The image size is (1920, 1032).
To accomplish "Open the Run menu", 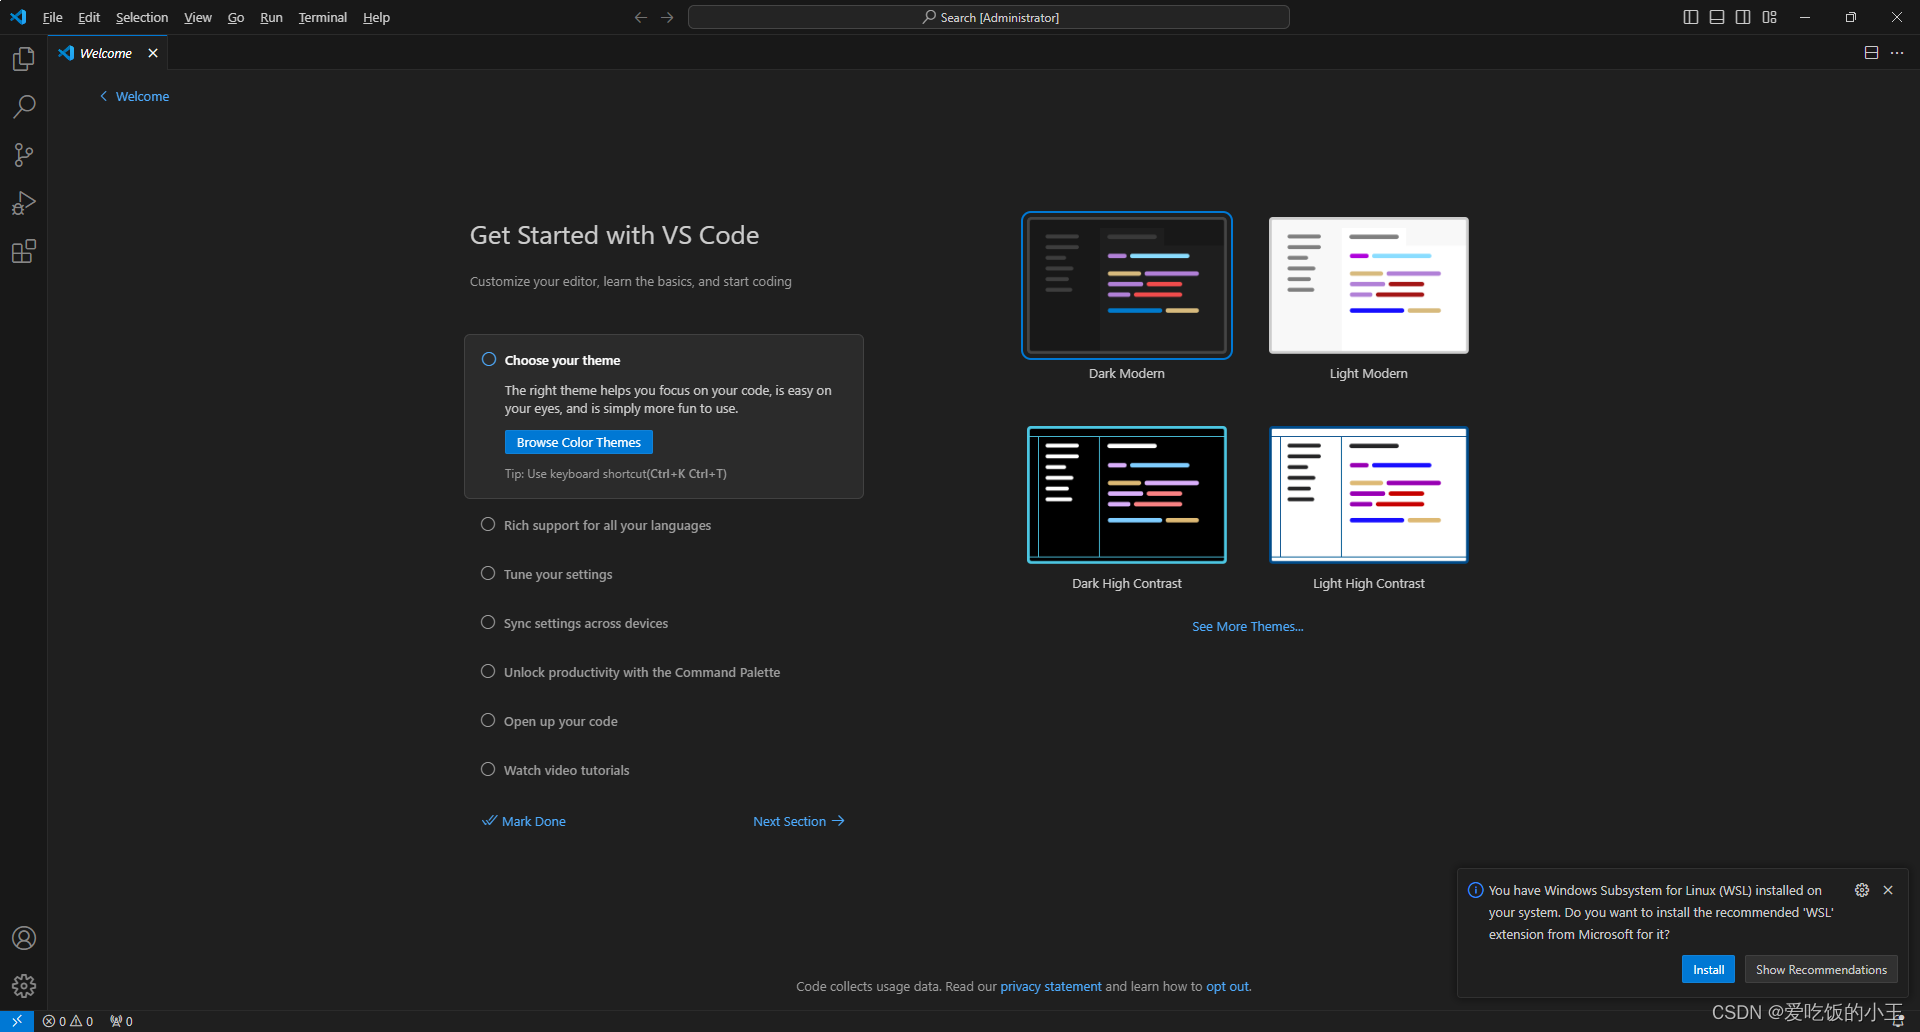I will point(271,17).
